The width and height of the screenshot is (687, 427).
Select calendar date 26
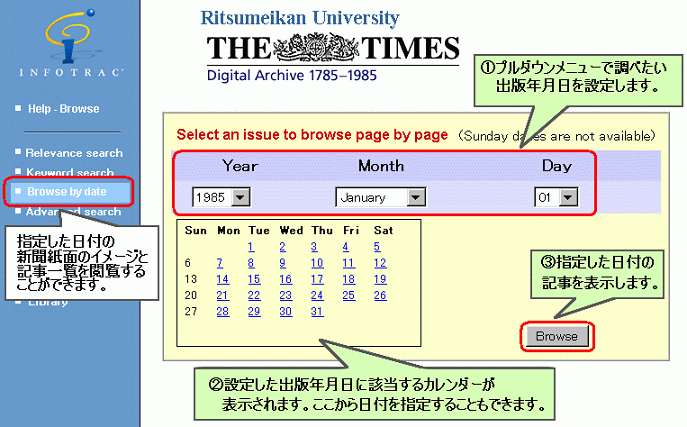pyautogui.click(x=380, y=295)
